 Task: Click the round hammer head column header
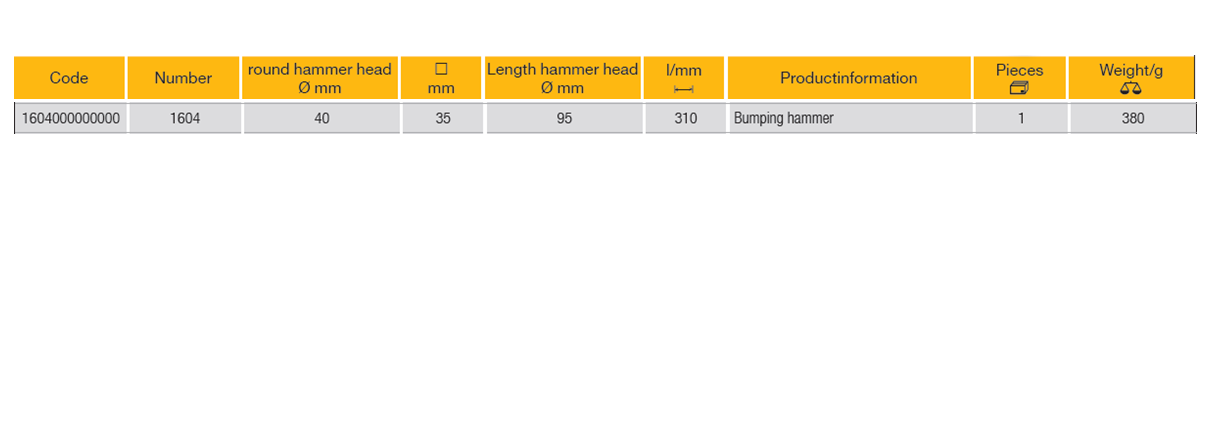(x=320, y=78)
